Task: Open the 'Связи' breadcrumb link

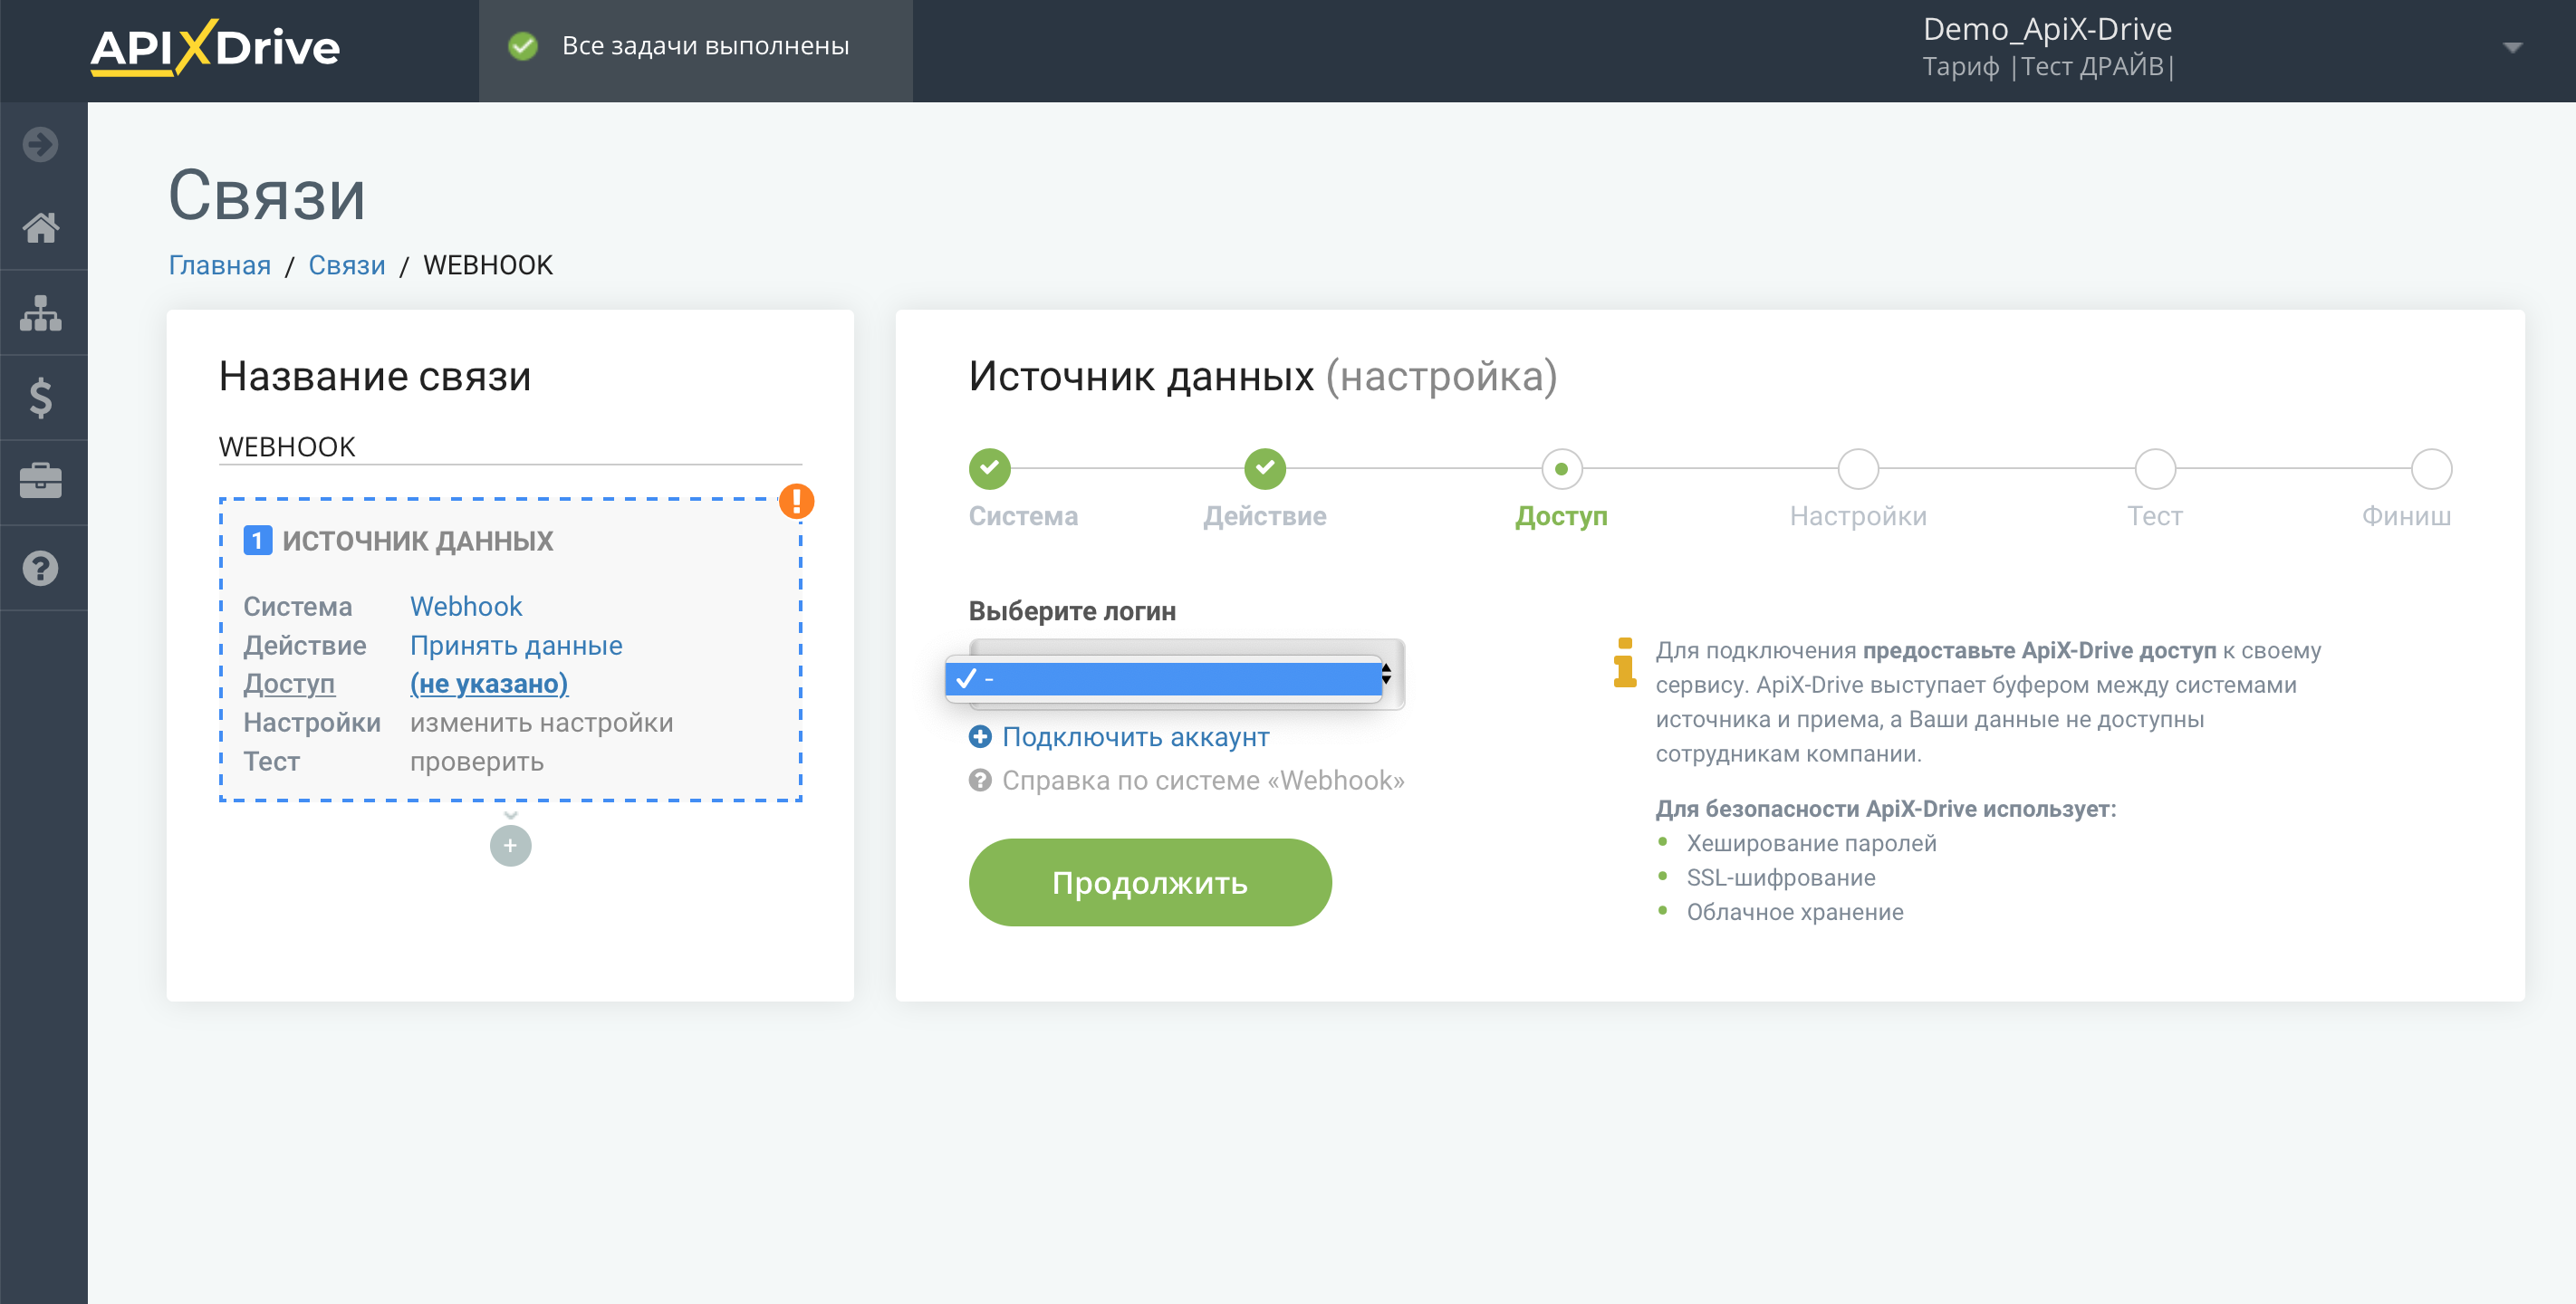Action: coord(347,265)
